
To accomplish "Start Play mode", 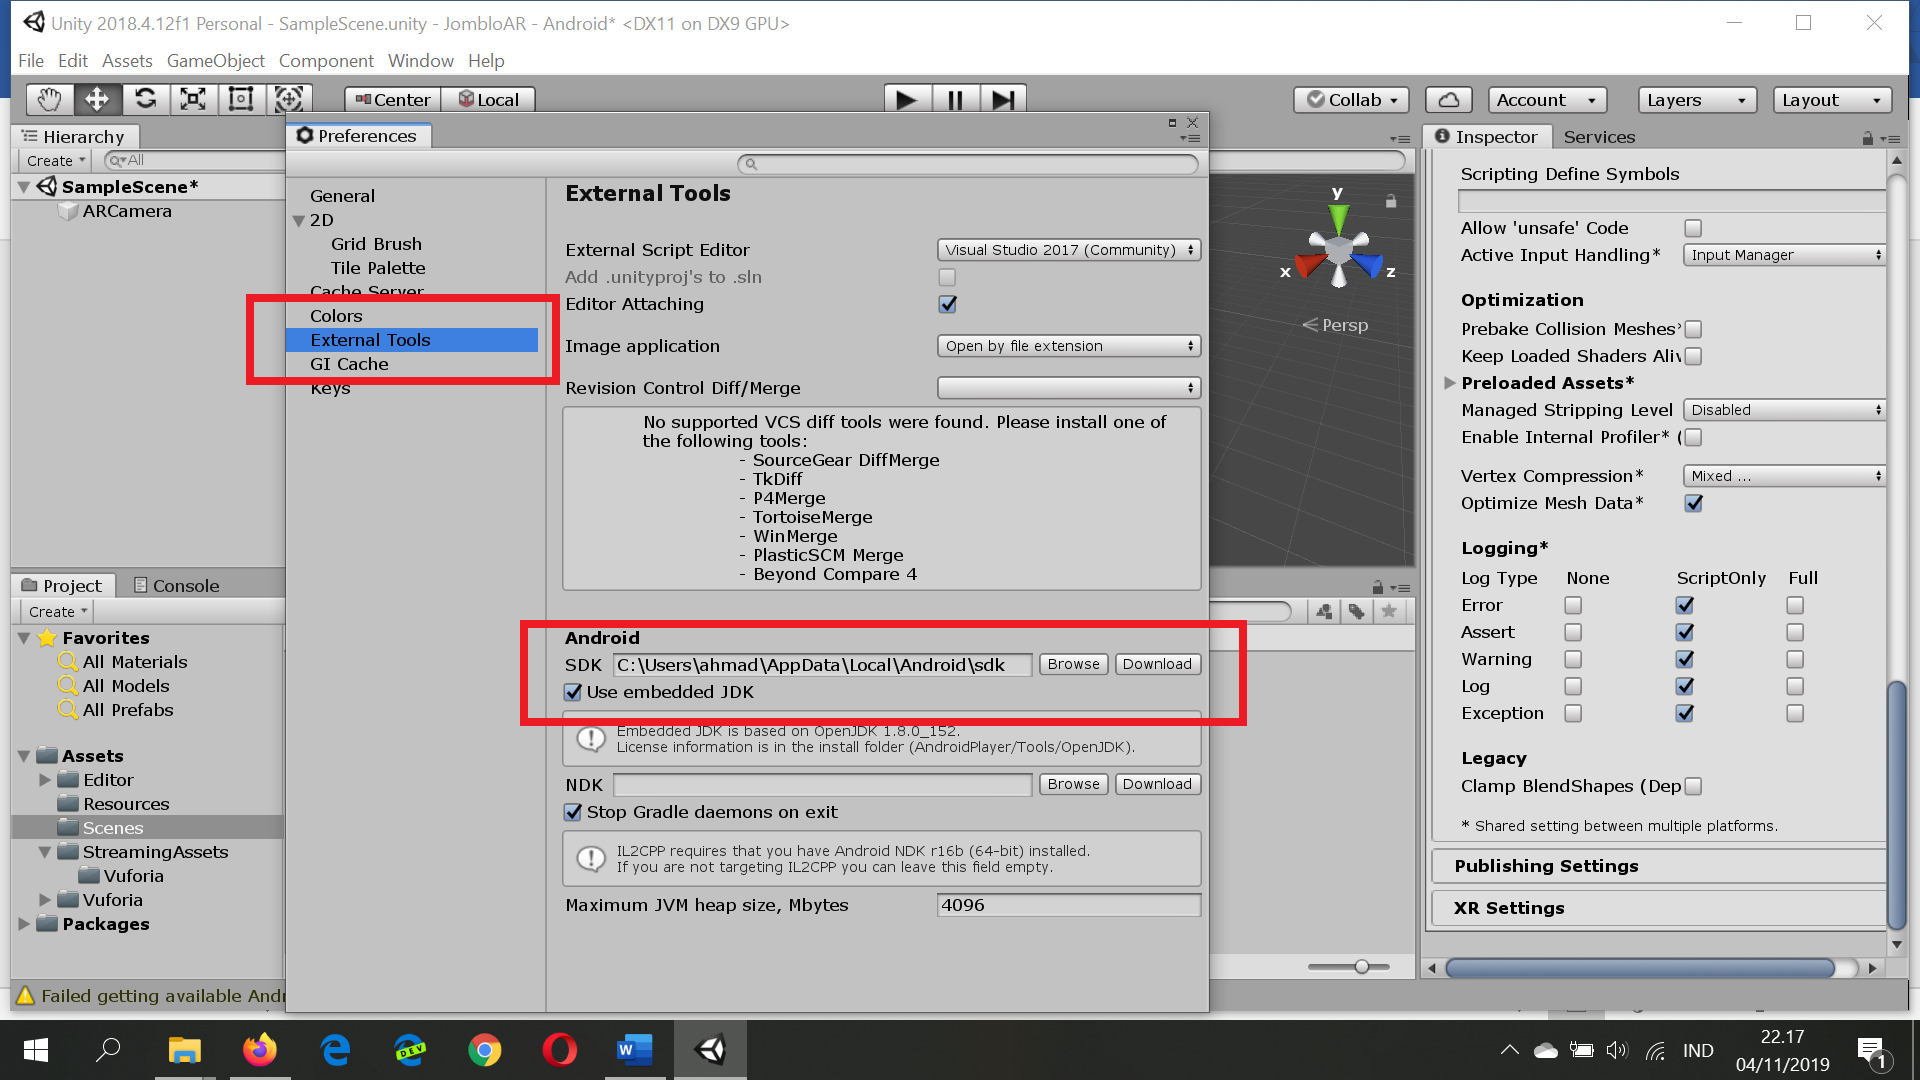I will (907, 100).
